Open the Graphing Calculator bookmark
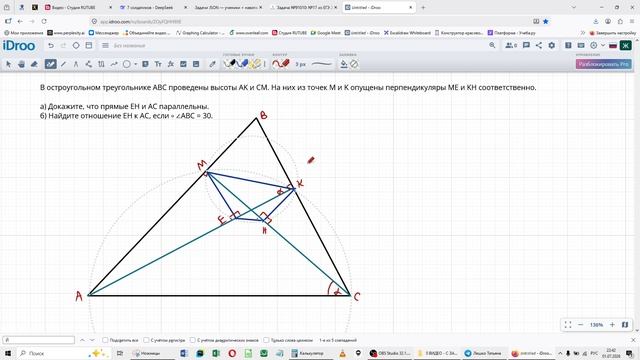 coord(200,33)
